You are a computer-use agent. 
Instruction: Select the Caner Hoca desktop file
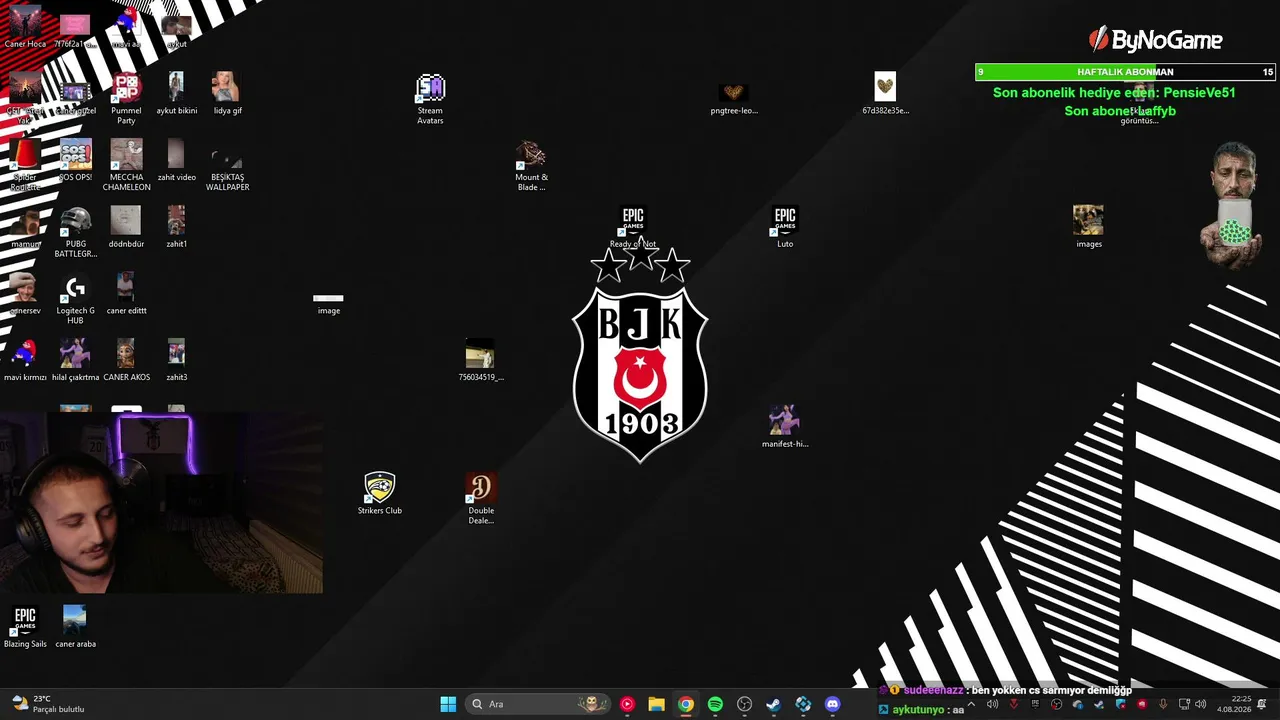point(25,28)
